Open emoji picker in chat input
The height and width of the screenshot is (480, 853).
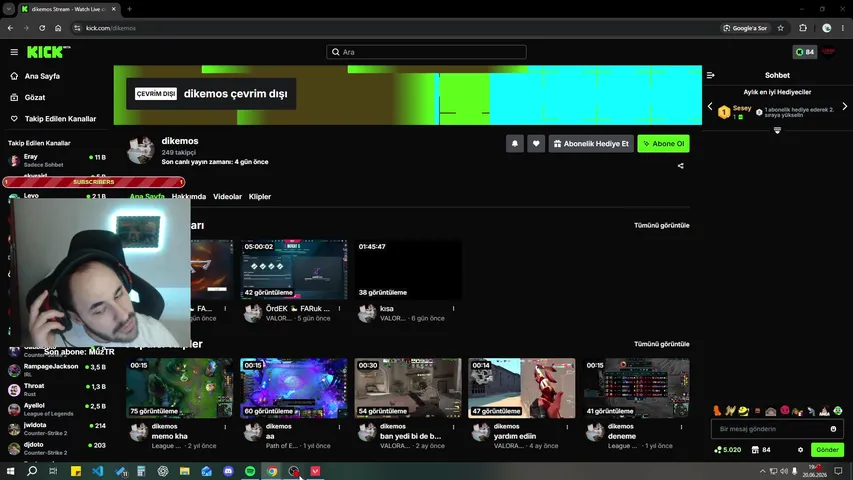[833, 429]
